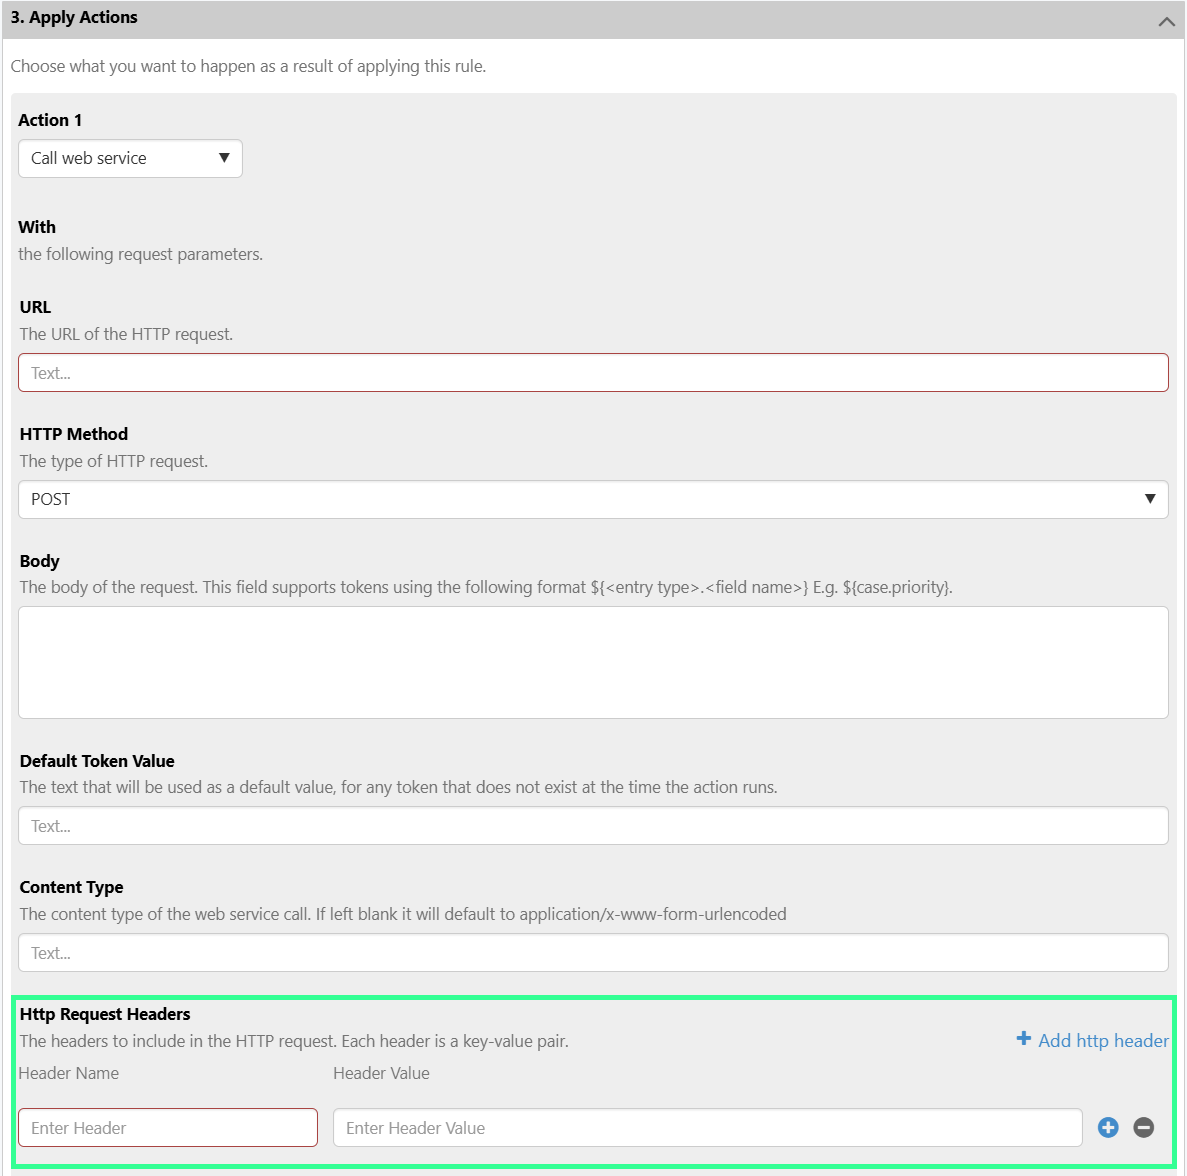
Task: Select the Header Value column label
Action: pos(381,1073)
